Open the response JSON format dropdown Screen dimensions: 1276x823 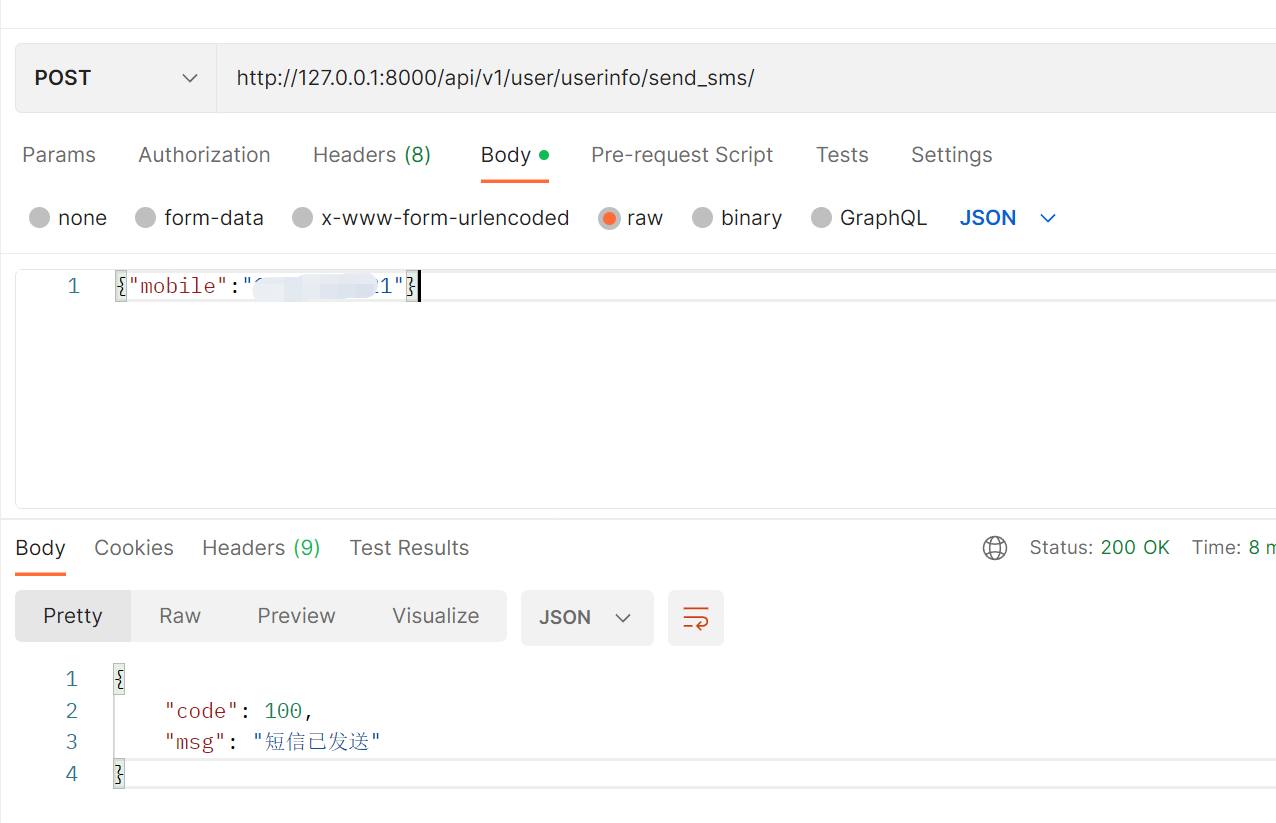click(587, 617)
